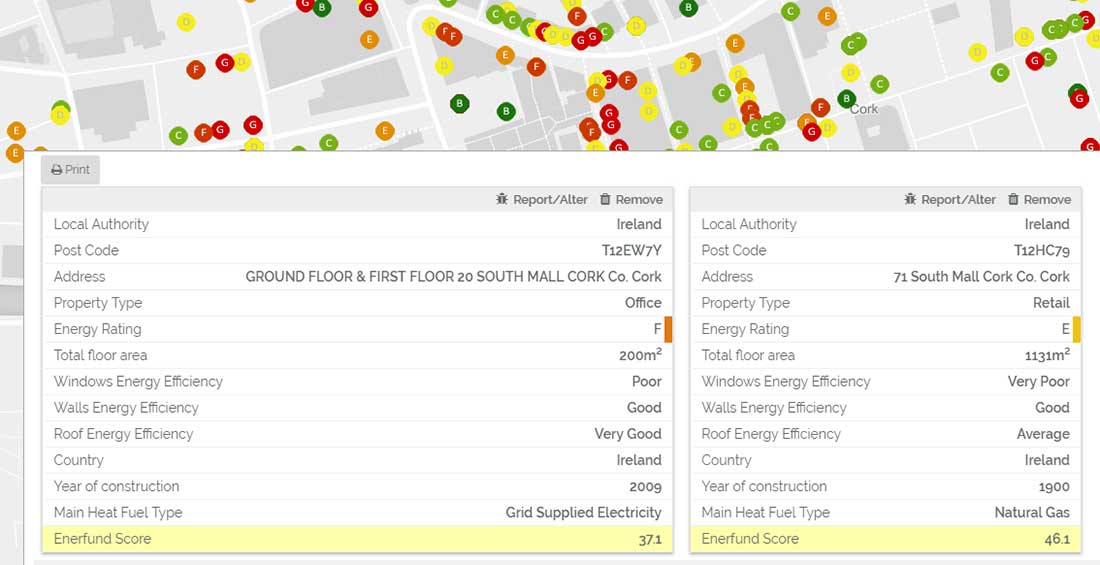Screen dimensions: 1100x565
Task: Select the Enerfund Score 46.1 row
Action: 885,539
